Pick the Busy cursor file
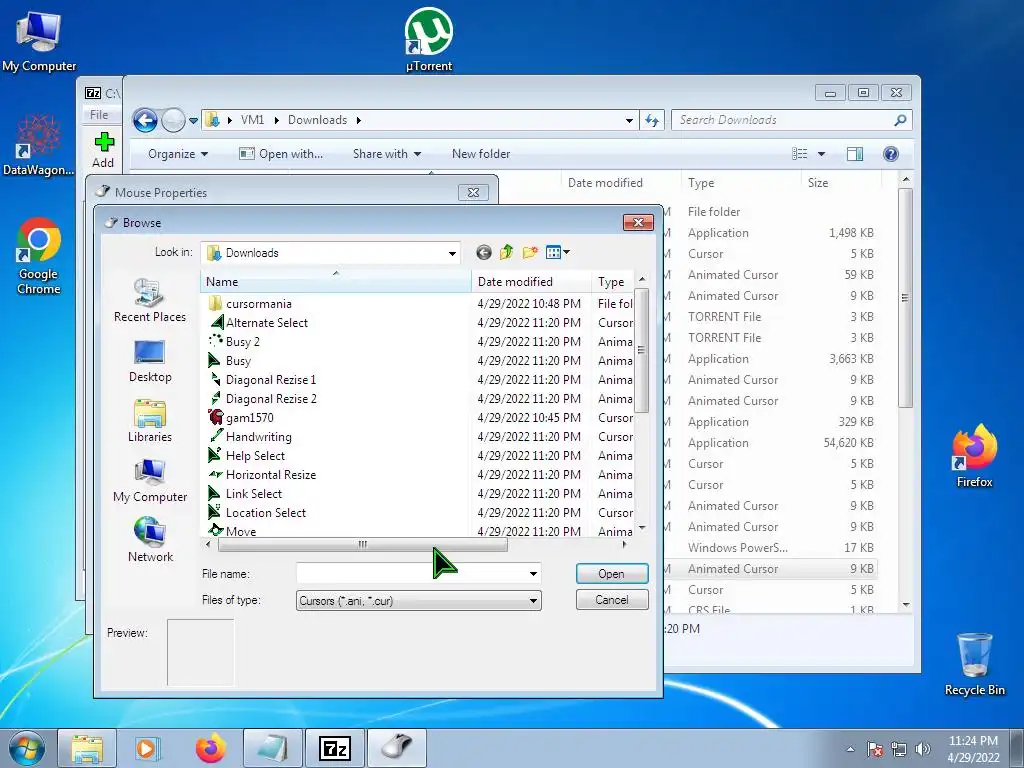Viewport: 1024px width, 768px height. point(238,360)
